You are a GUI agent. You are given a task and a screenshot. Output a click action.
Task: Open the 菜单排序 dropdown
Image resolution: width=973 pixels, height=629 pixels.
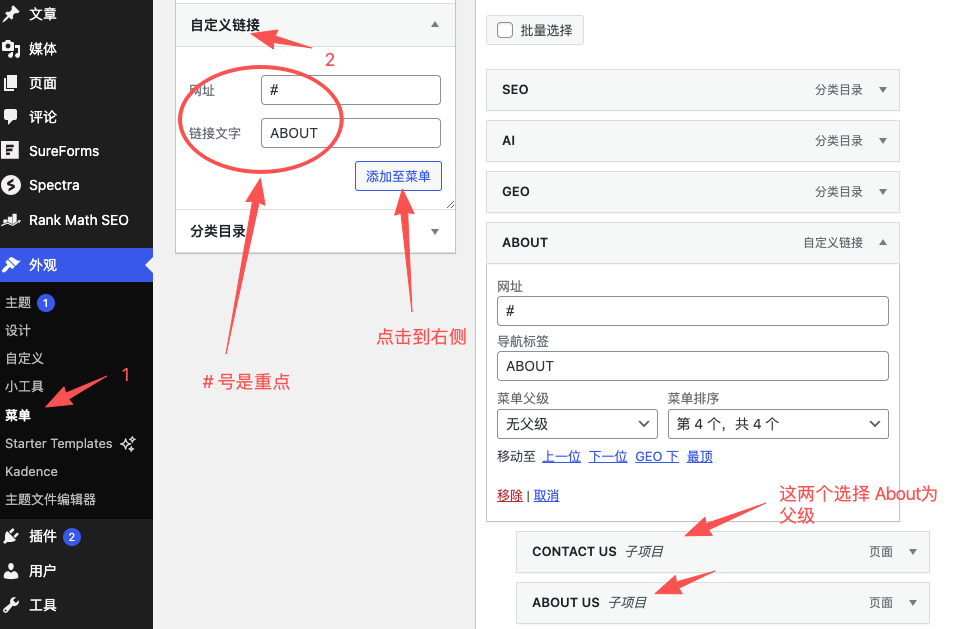click(777, 424)
